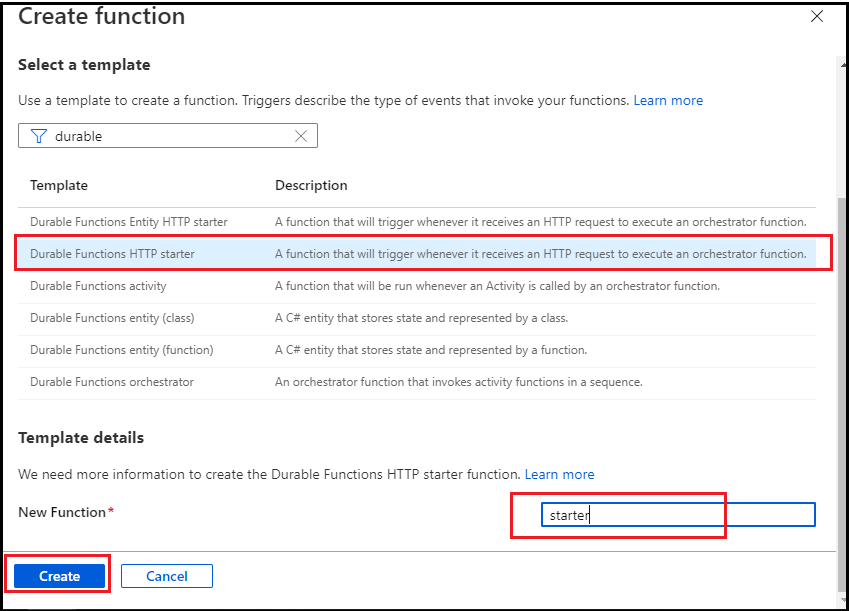Click inside the template search filter box
This screenshot has height=611, width=849.
coord(170,135)
